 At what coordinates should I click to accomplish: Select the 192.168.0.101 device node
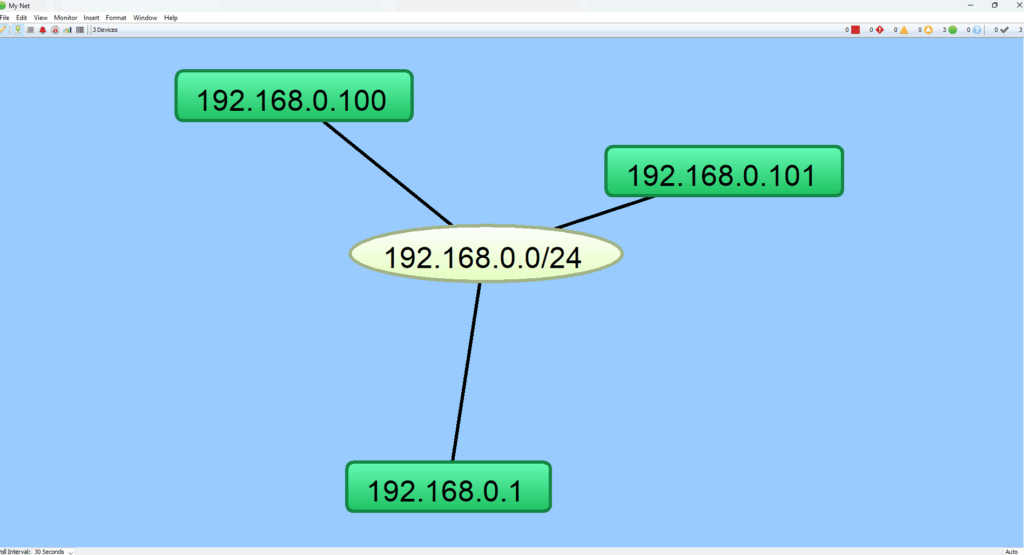coord(723,171)
